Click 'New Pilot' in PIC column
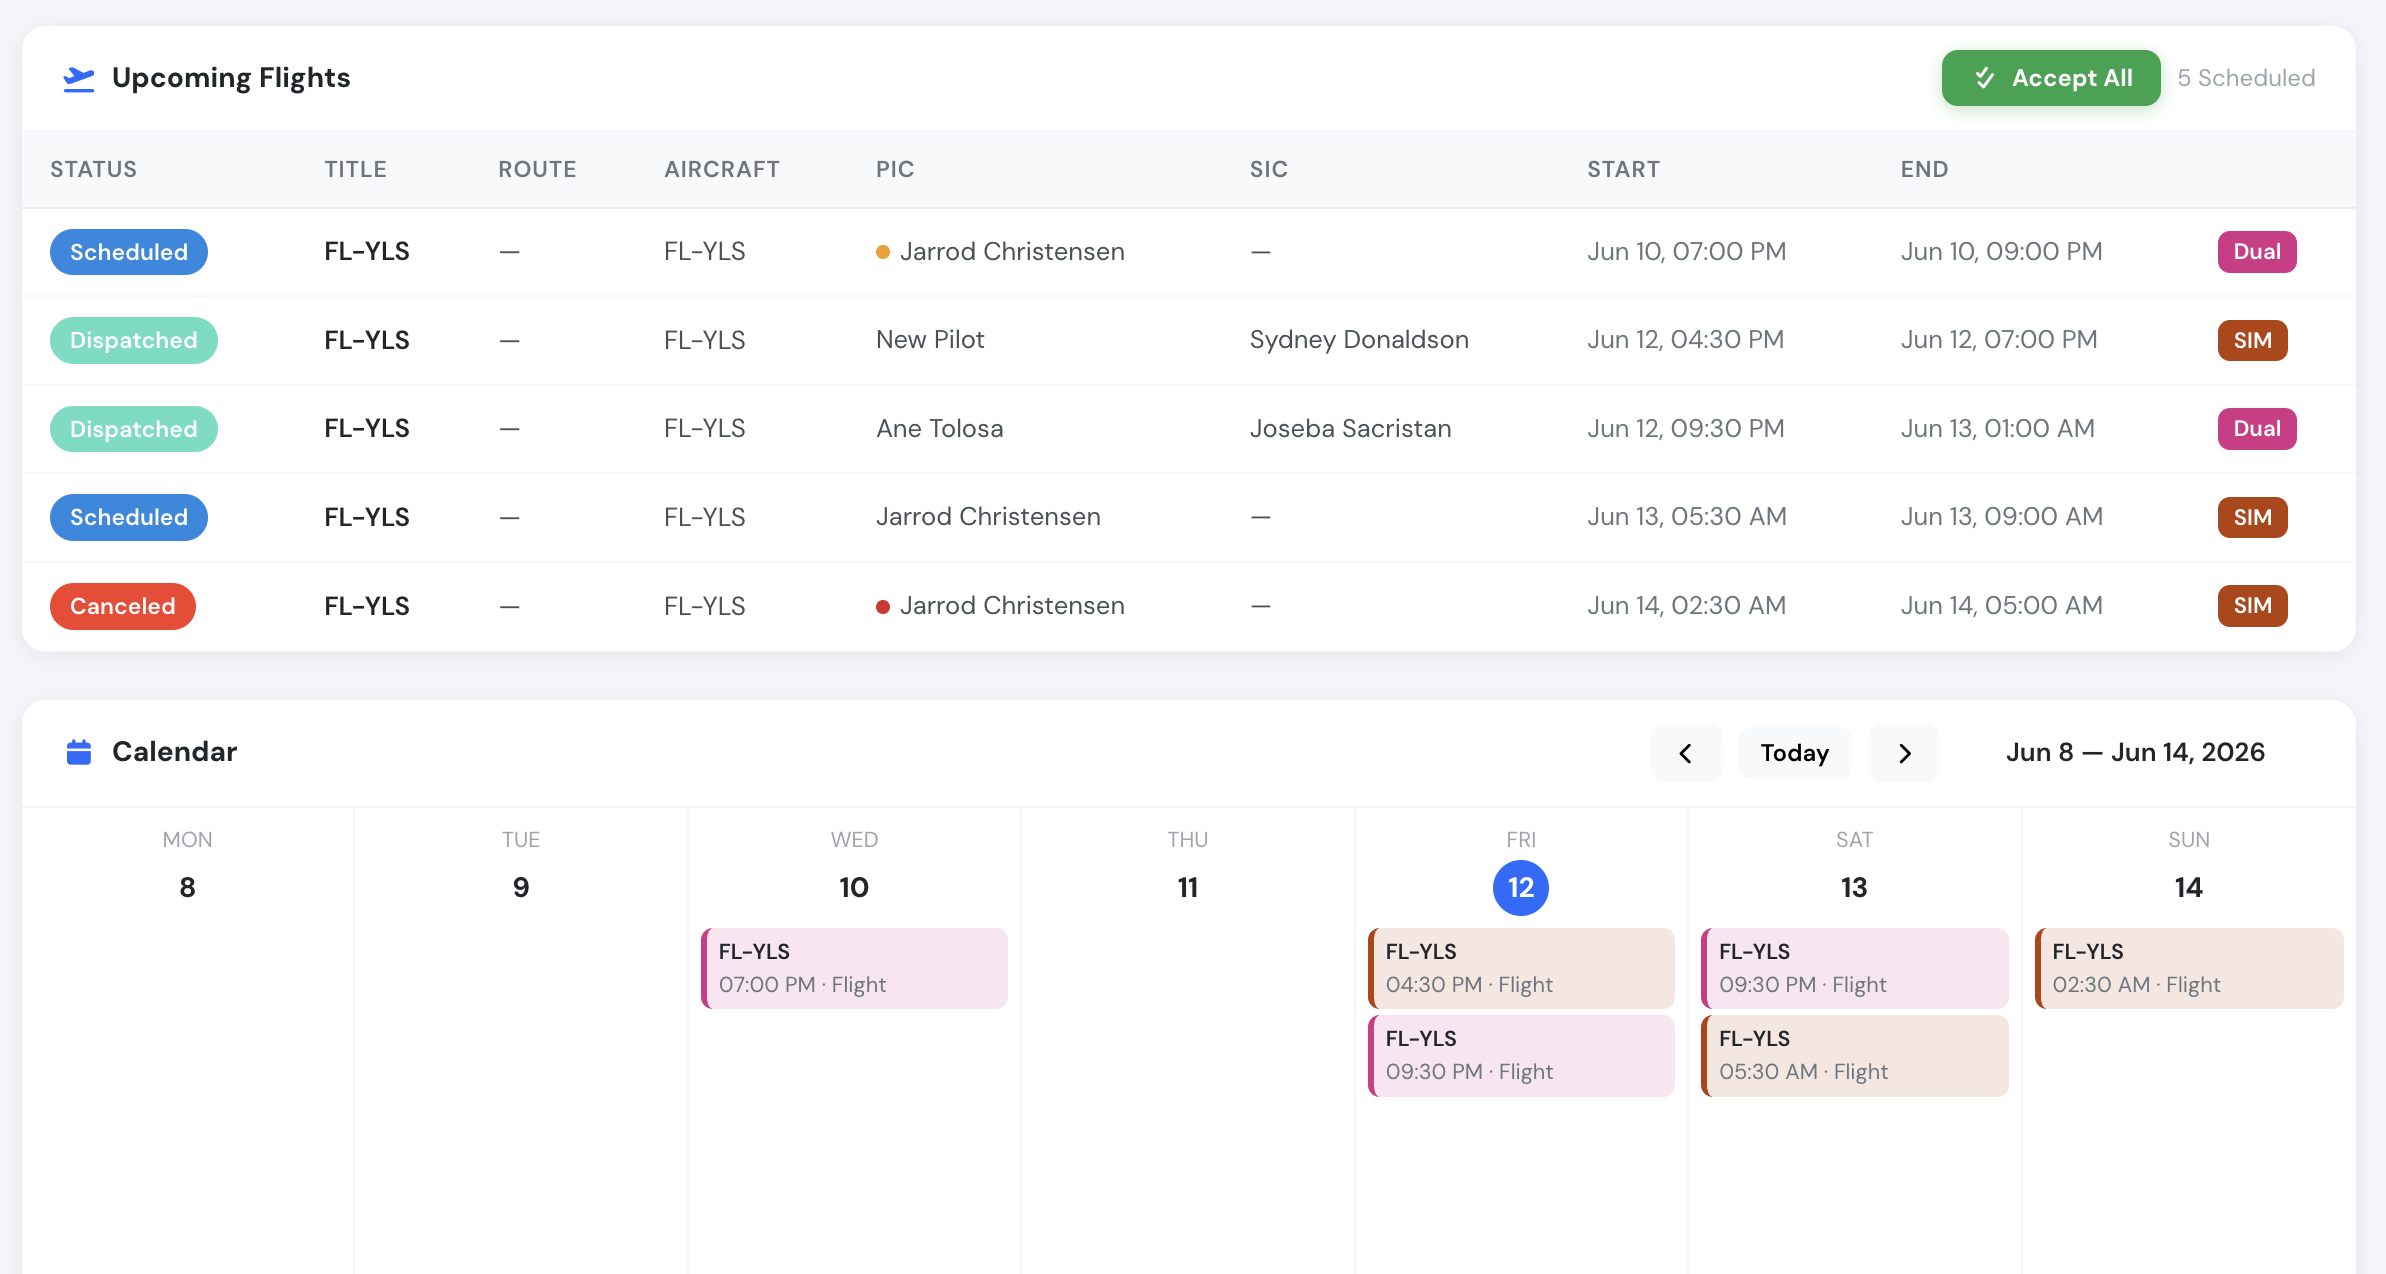 tap(930, 340)
